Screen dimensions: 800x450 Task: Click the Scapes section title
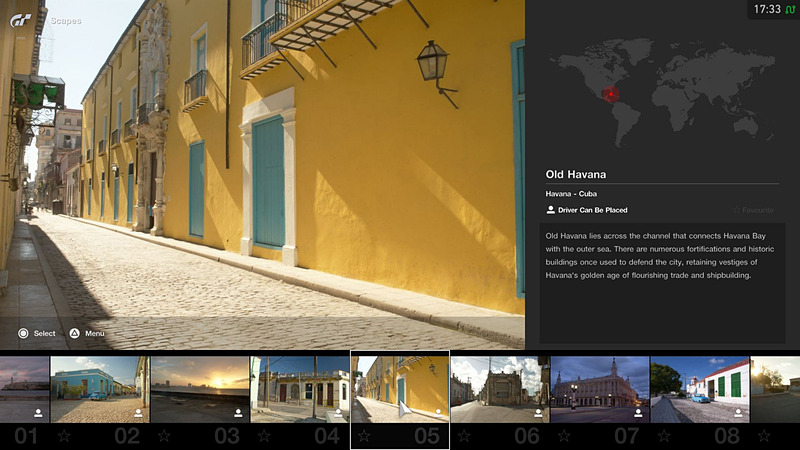tap(66, 21)
